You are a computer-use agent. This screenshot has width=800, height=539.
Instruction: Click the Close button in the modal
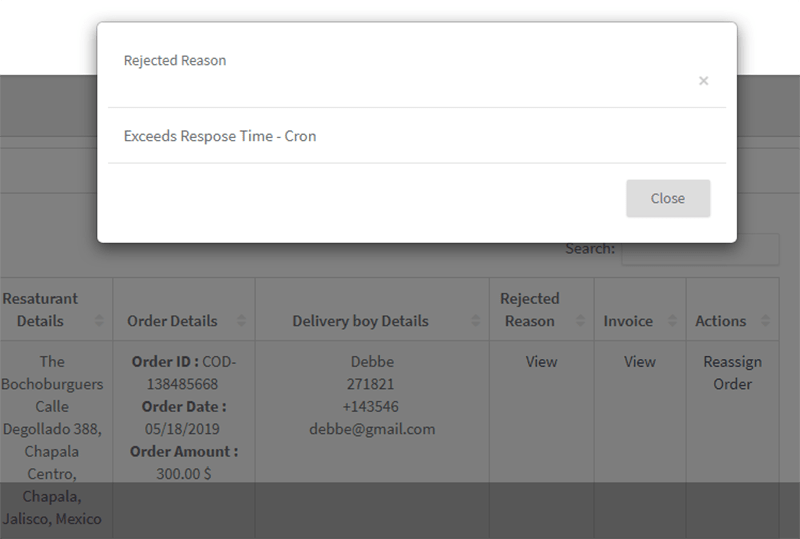pos(668,198)
